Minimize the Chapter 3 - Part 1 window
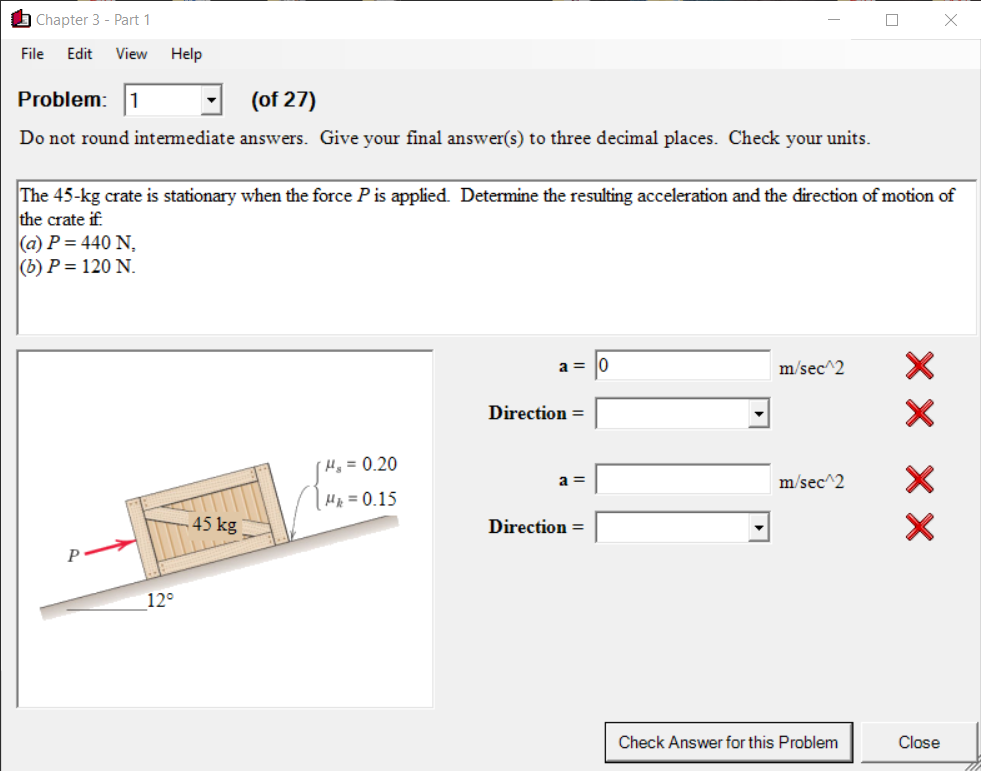 pos(832,20)
